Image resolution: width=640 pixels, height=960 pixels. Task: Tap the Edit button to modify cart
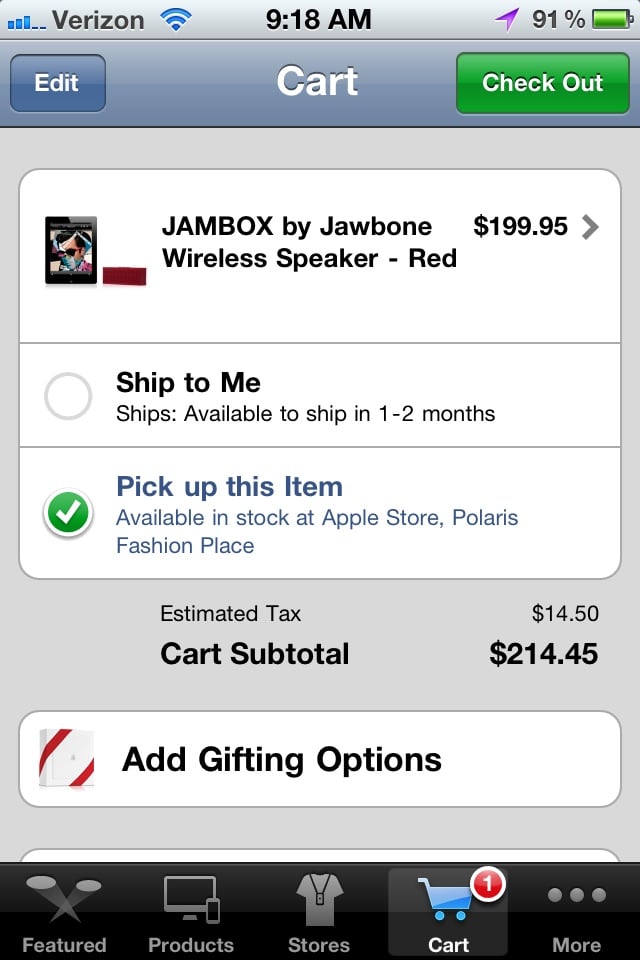(57, 84)
